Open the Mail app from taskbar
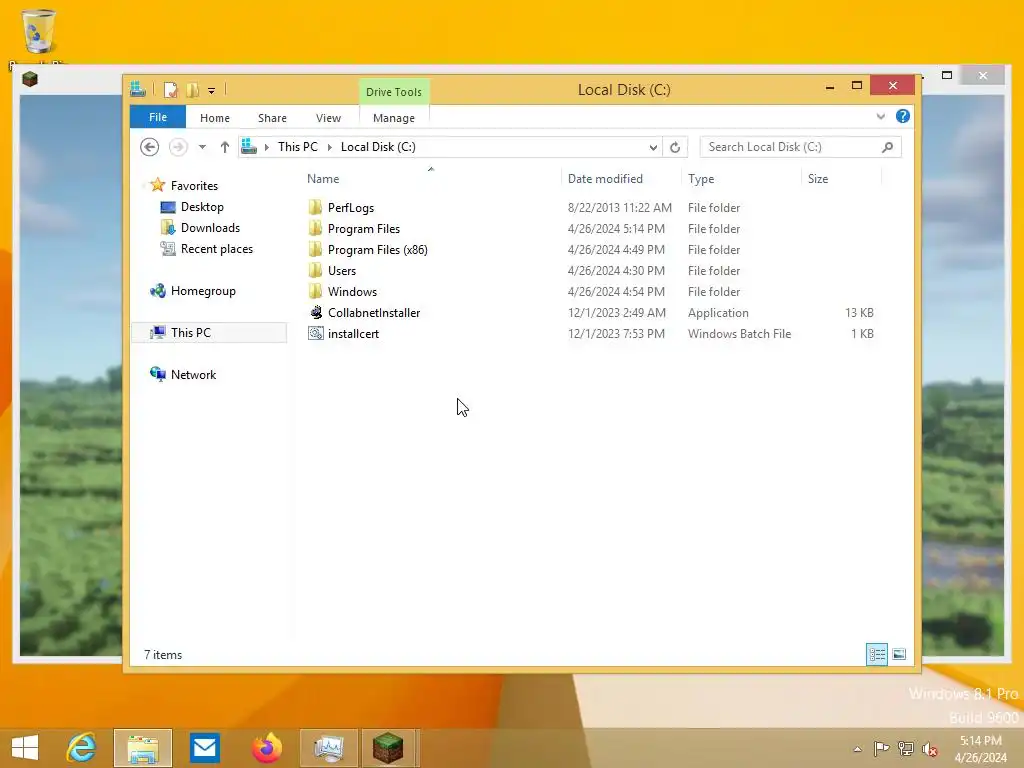This screenshot has width=1024, height=768. 204,748
